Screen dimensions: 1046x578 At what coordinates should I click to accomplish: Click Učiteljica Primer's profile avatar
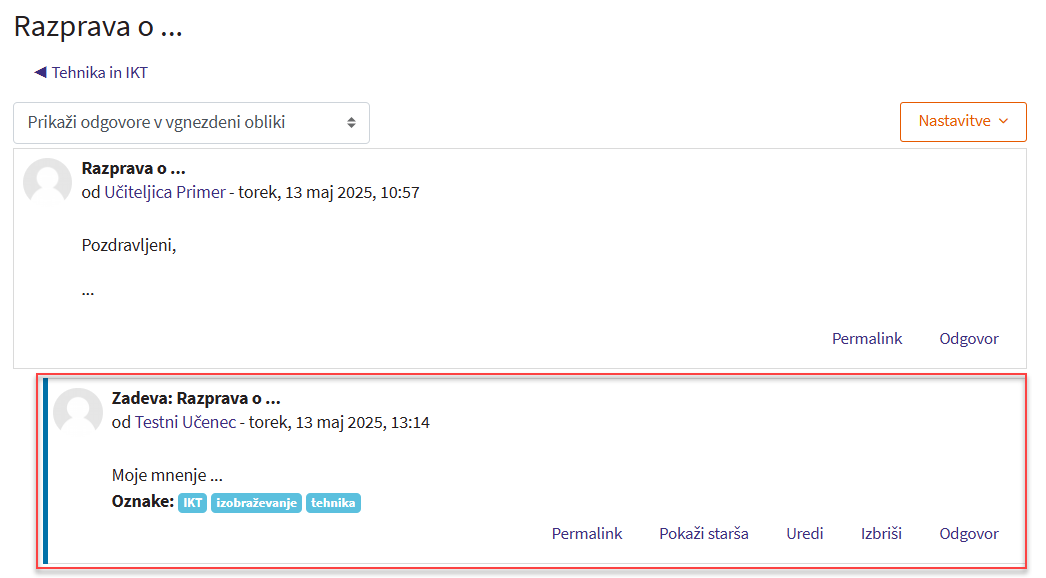coord(47,182)
